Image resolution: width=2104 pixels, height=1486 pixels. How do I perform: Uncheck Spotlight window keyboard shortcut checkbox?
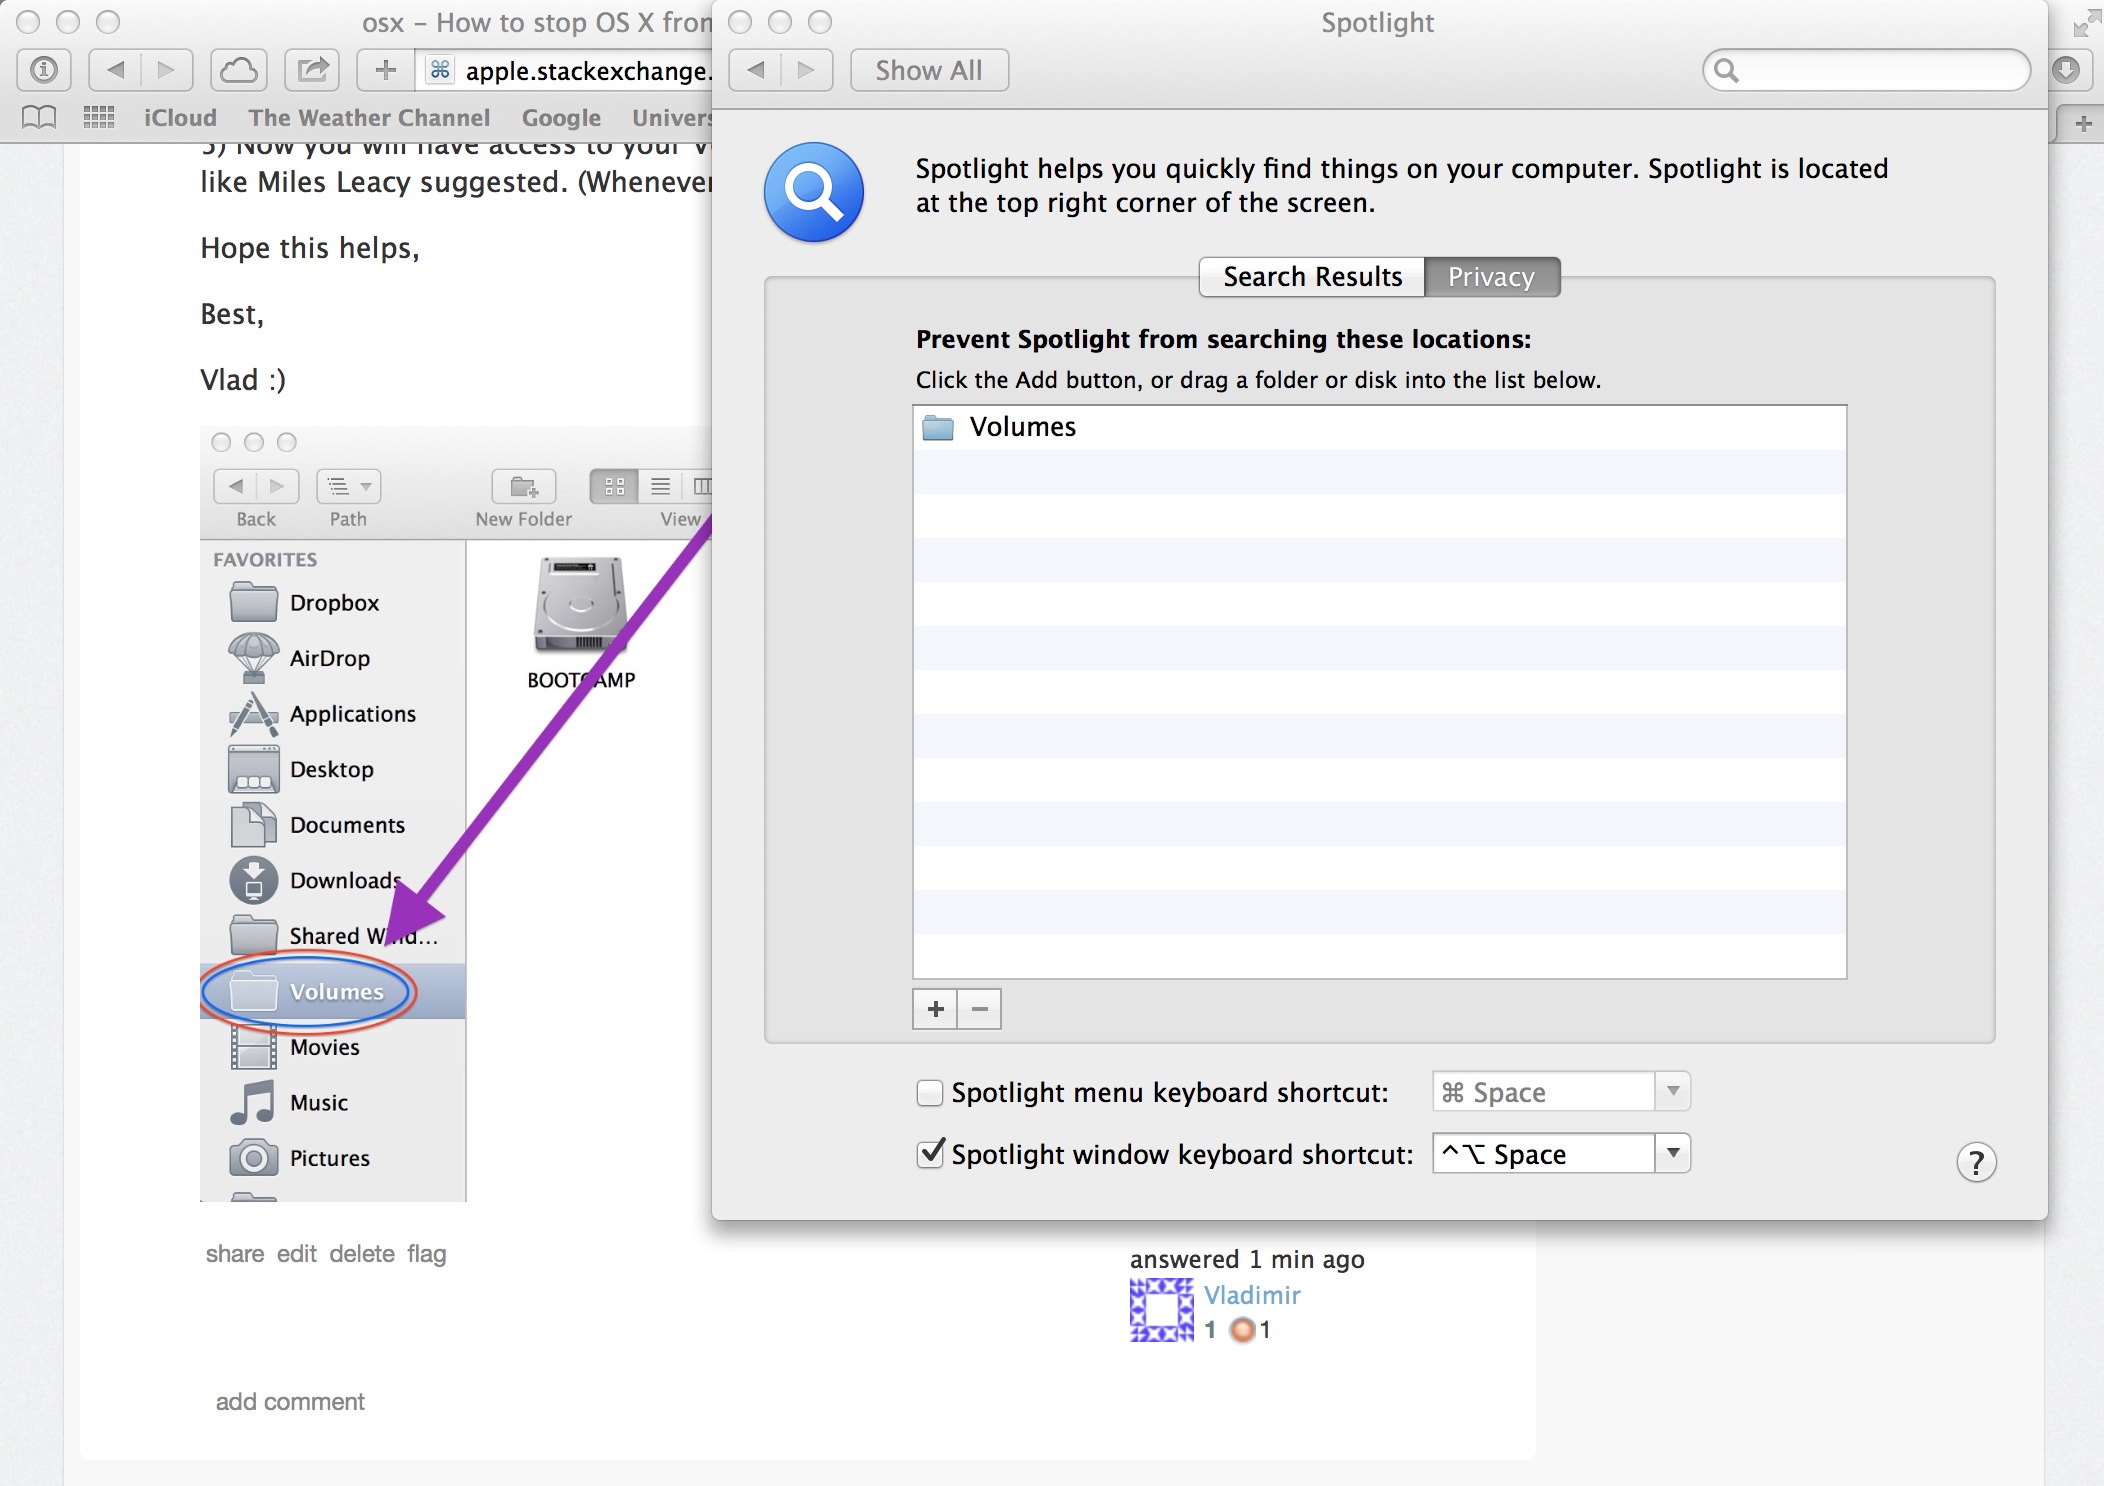click(930, 1154)
